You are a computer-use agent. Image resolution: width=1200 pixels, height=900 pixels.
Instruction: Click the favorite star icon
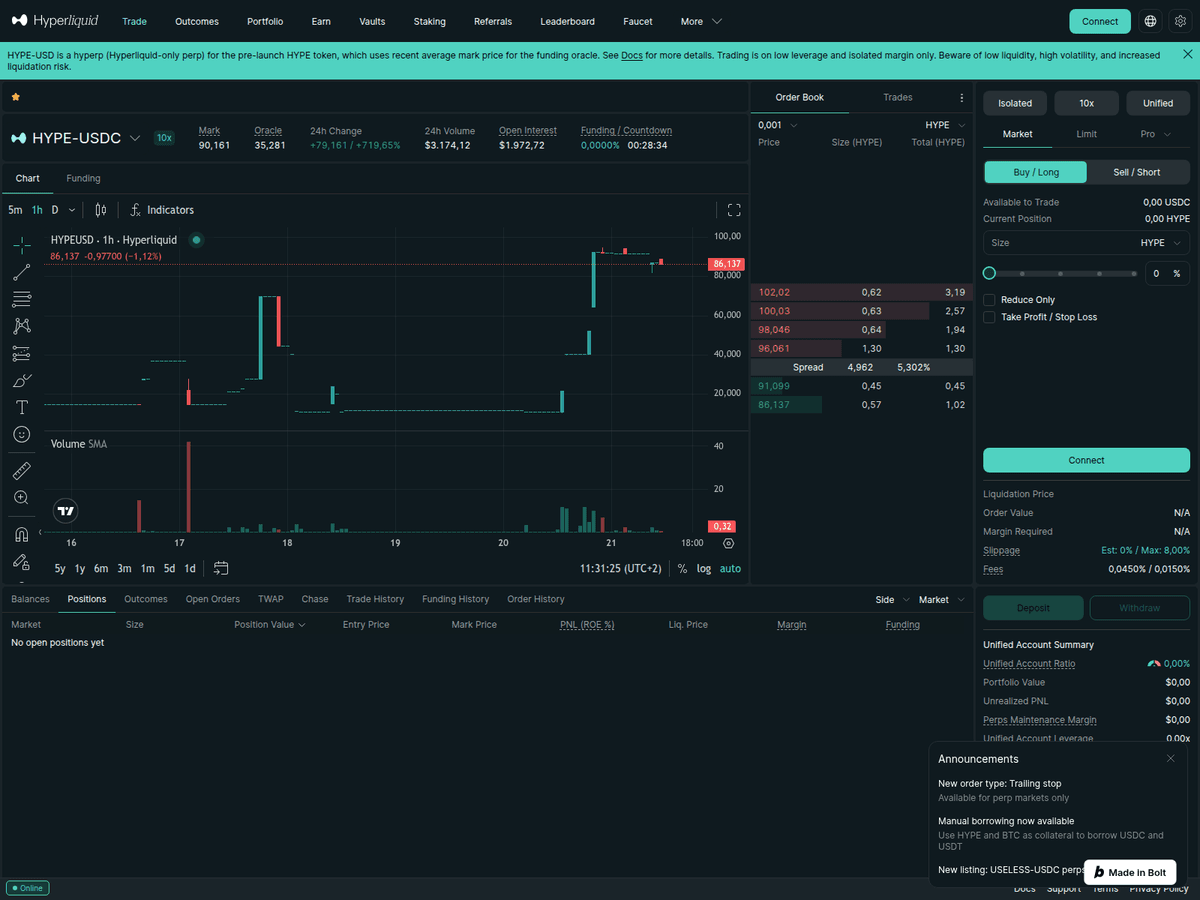[x=15, y=97]
